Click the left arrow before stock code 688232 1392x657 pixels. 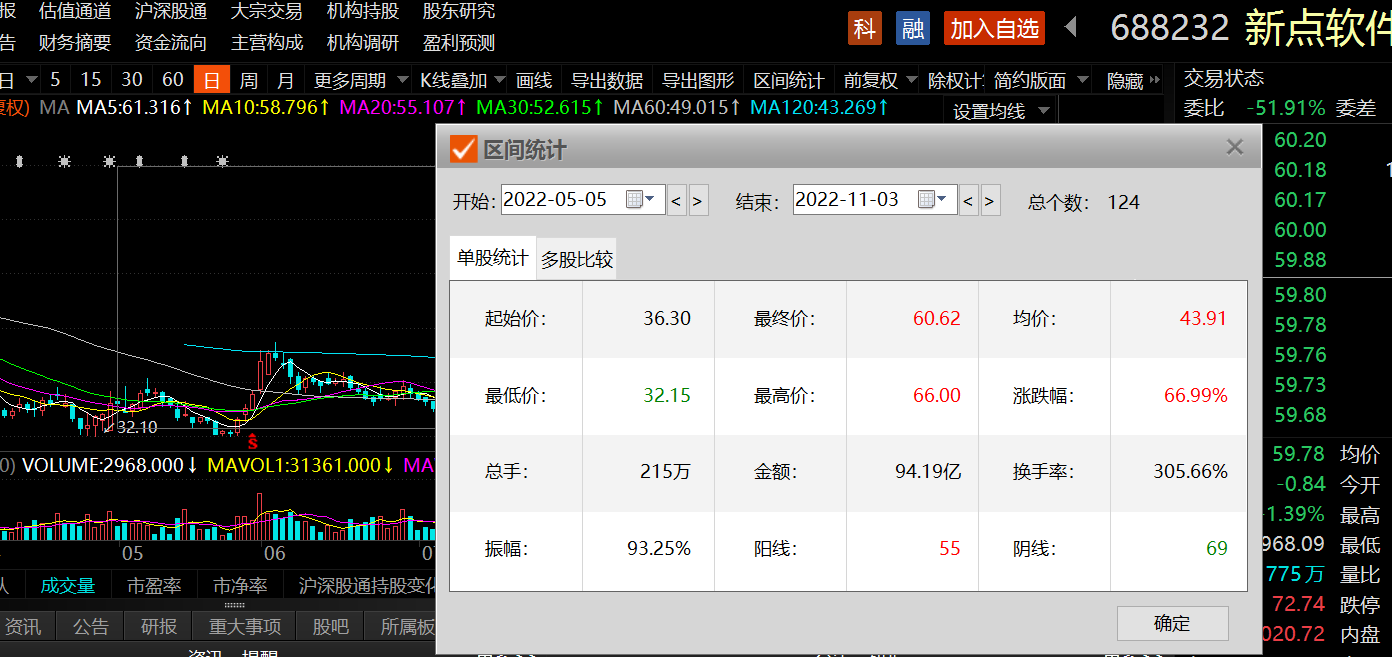(x=1071, y=27)
